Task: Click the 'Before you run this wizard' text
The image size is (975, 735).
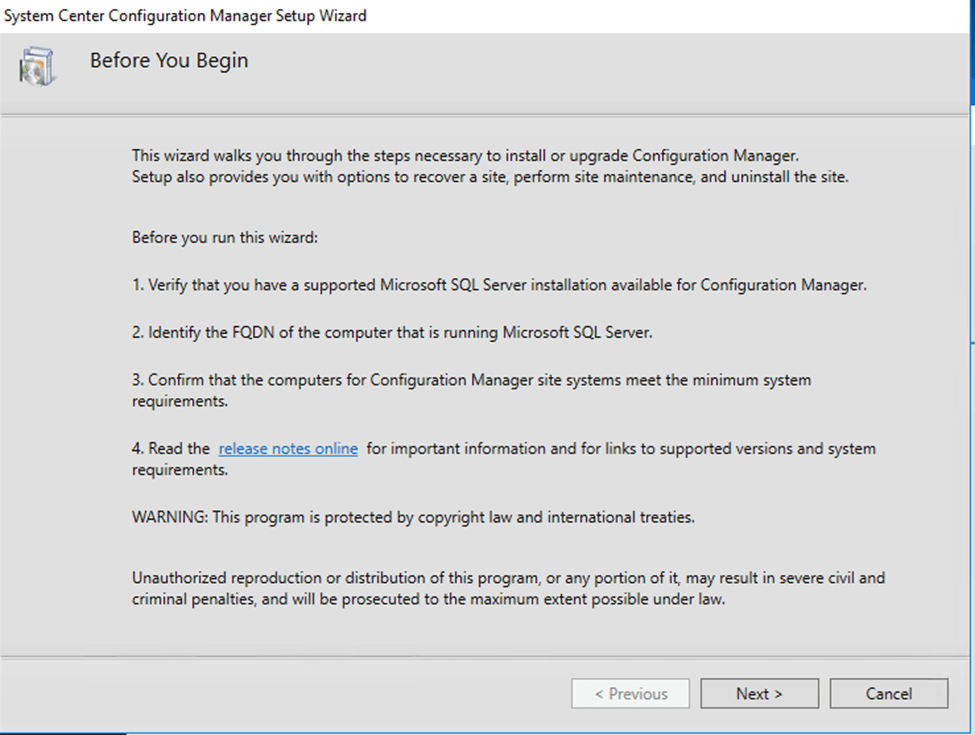Action: (224, 239)
